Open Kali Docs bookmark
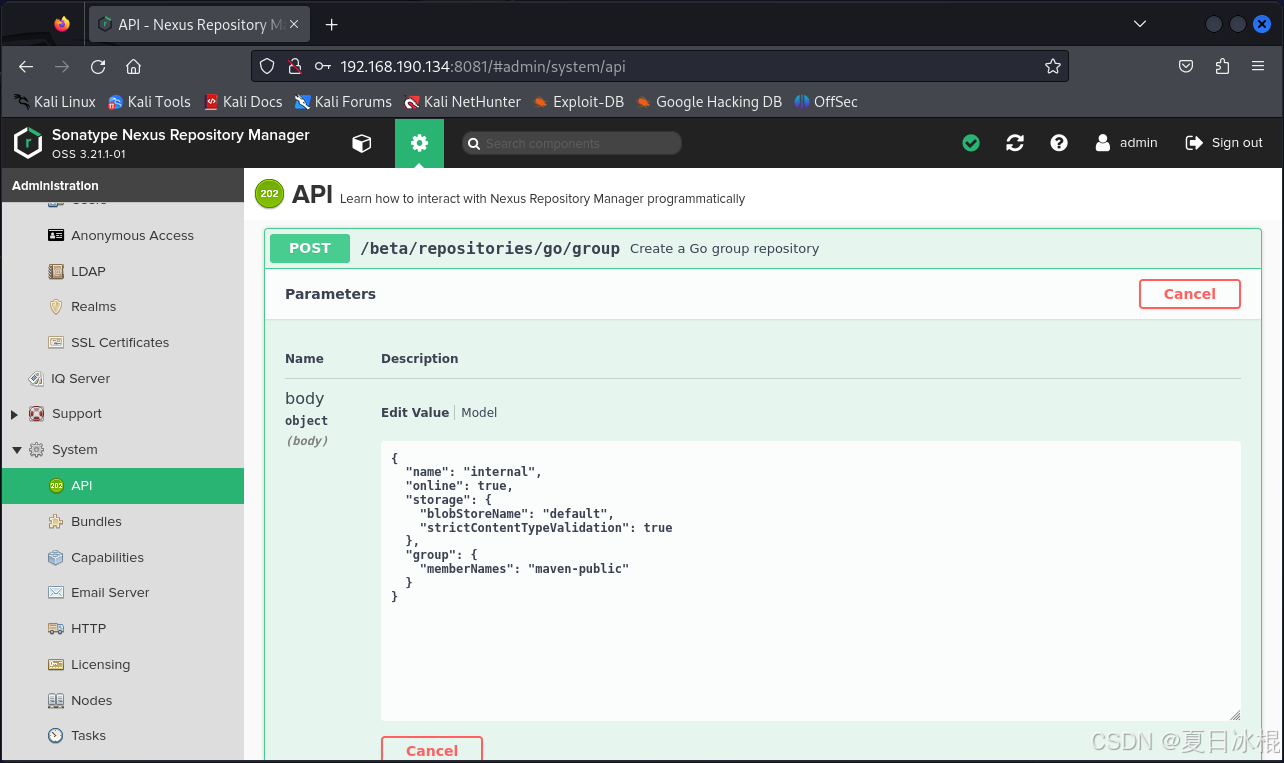The height and width of the screenshot is (763, 1284). coord(243,102)
